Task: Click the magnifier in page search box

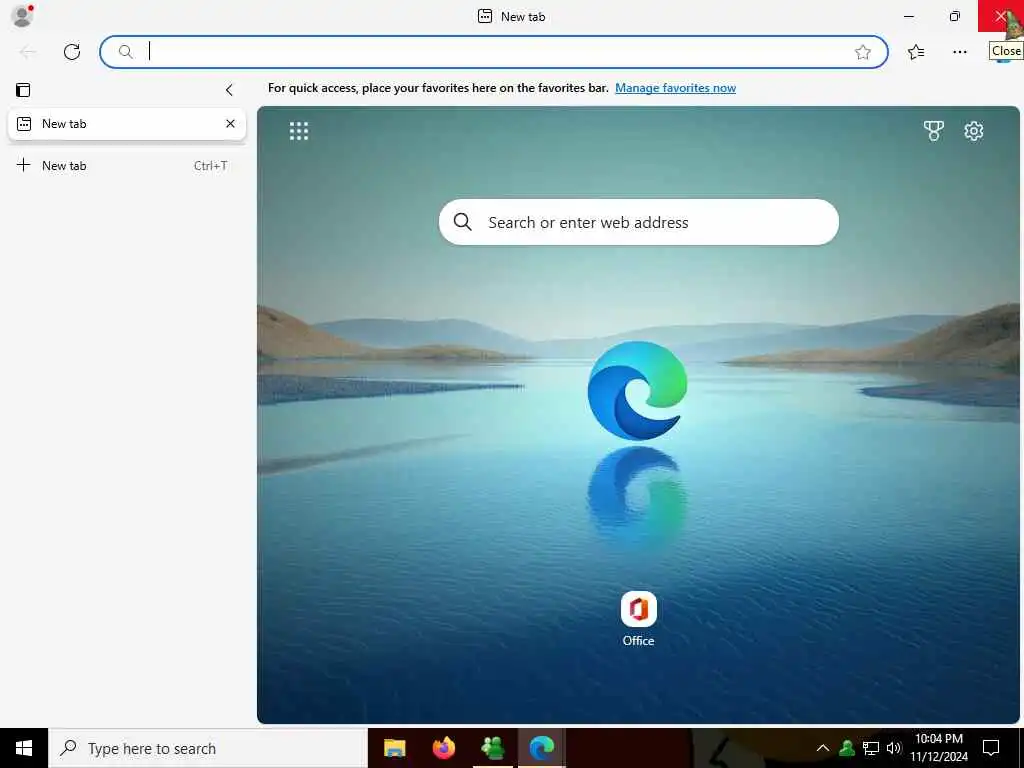Action: coord(462,222)
